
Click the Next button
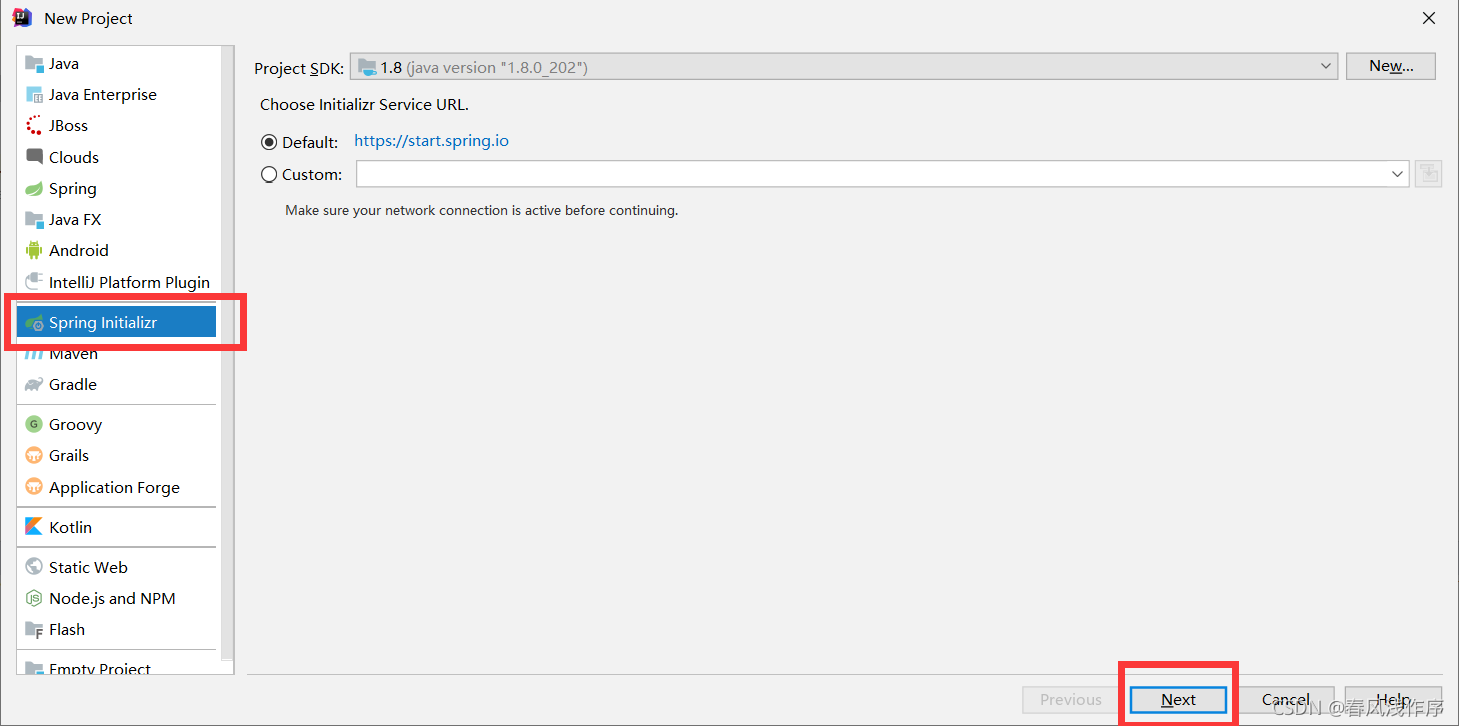pos(1178,700)
